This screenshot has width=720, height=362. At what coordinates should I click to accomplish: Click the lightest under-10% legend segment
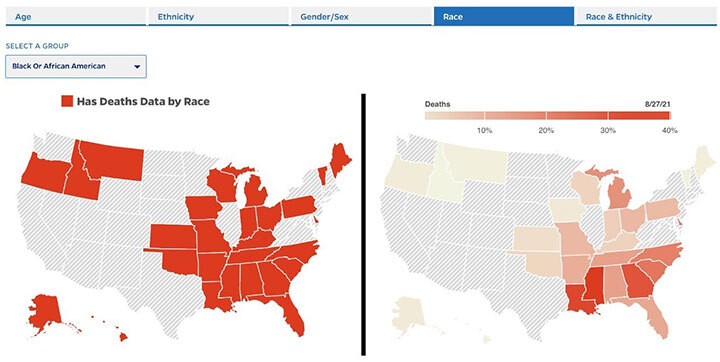(455, 116)
